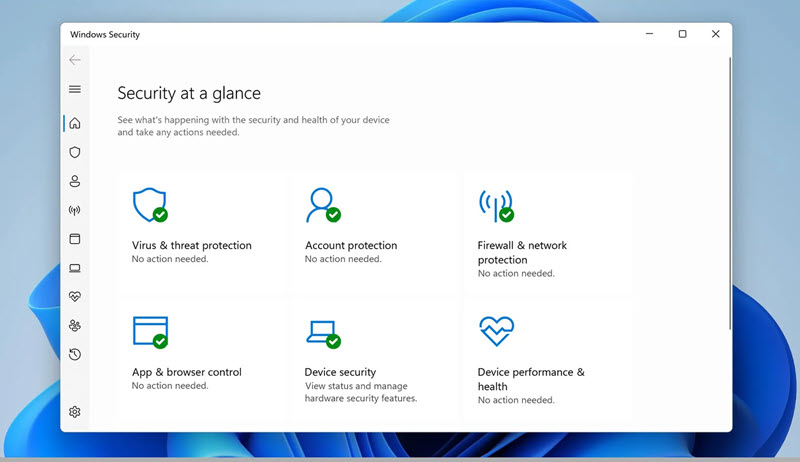800x462 pixels.
Task: Click the large Virus & threat shield icon
Action: [150, 205]
